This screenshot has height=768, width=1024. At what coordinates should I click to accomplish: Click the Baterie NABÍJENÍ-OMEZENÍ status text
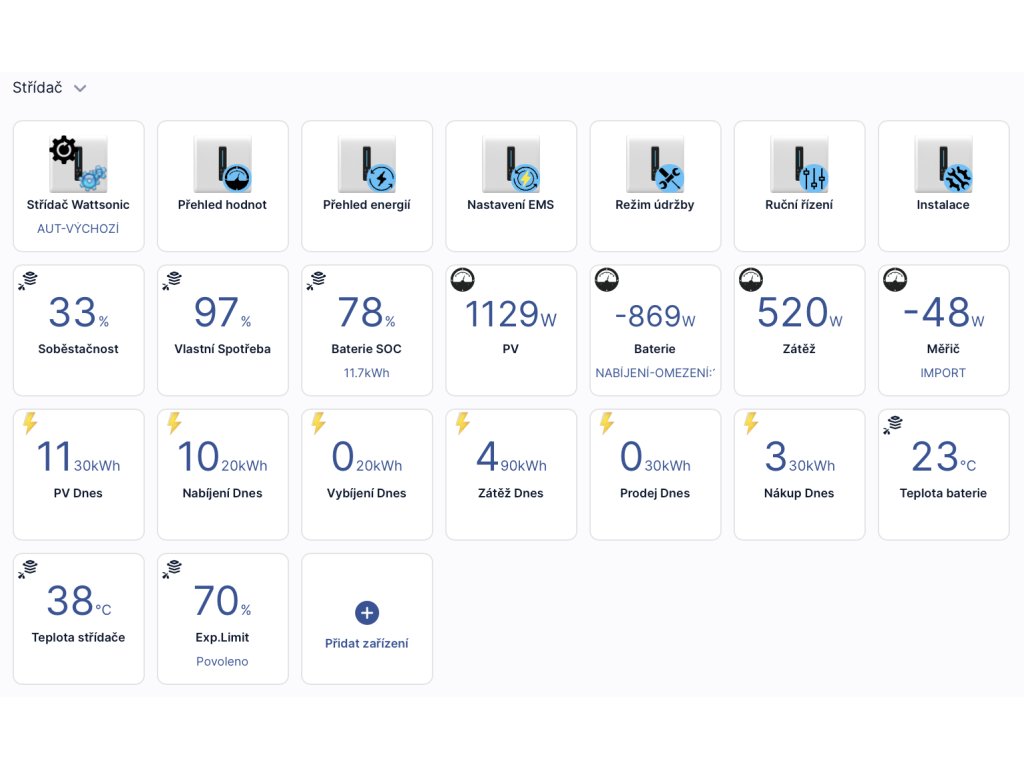pos(654,373)
